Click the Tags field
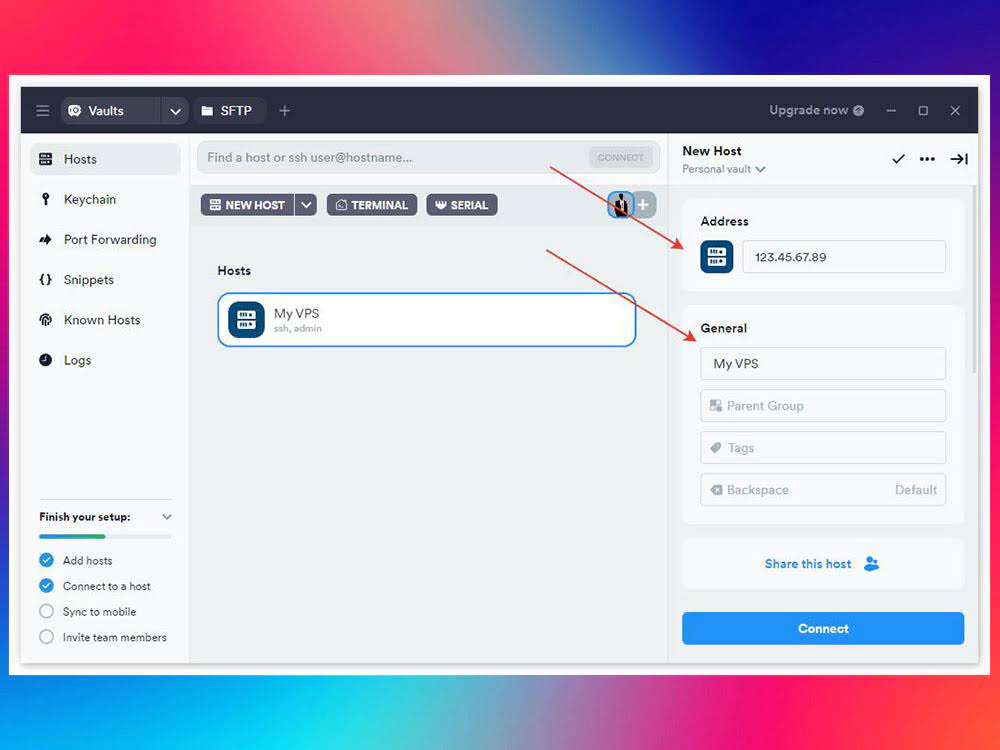Viewport: 1000px width, 750px height. 823,448
